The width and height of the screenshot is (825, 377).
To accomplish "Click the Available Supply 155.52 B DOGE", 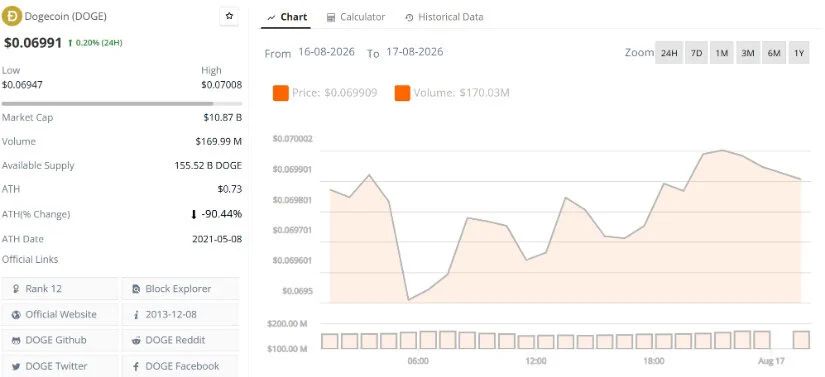I will pyautogui.click(x=208, y=166).
